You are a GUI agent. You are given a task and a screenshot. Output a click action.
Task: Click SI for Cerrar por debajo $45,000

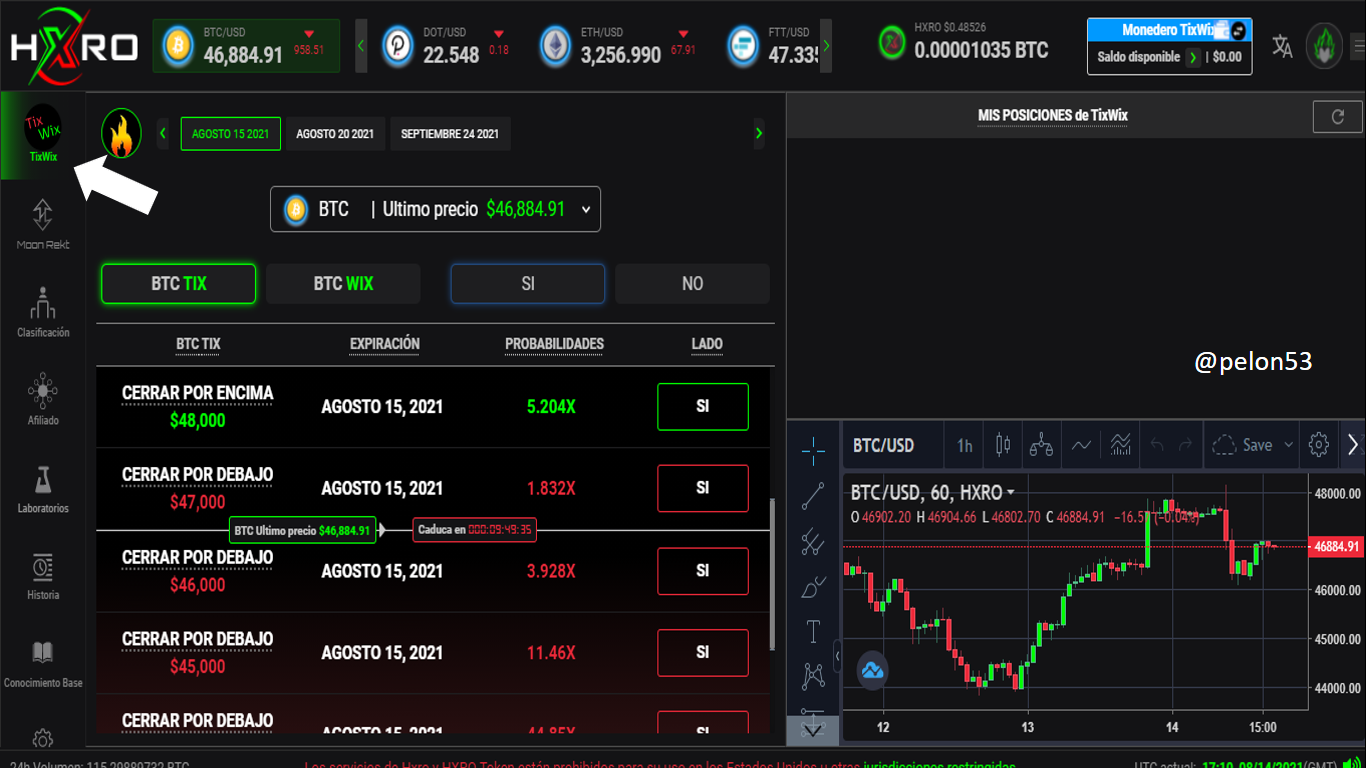coord(703,653)
